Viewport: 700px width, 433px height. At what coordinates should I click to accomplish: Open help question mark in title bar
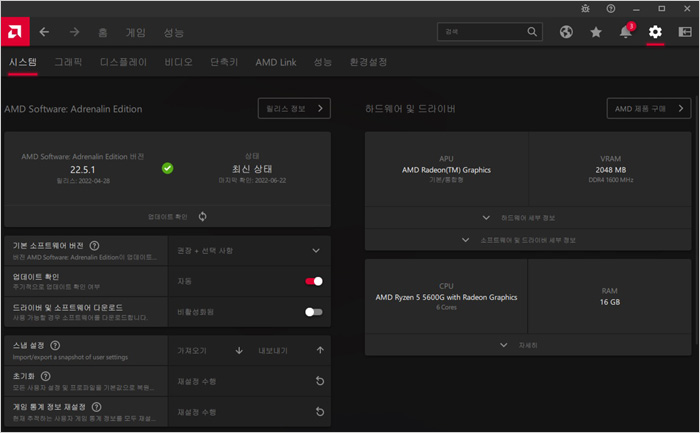[611, 8]
